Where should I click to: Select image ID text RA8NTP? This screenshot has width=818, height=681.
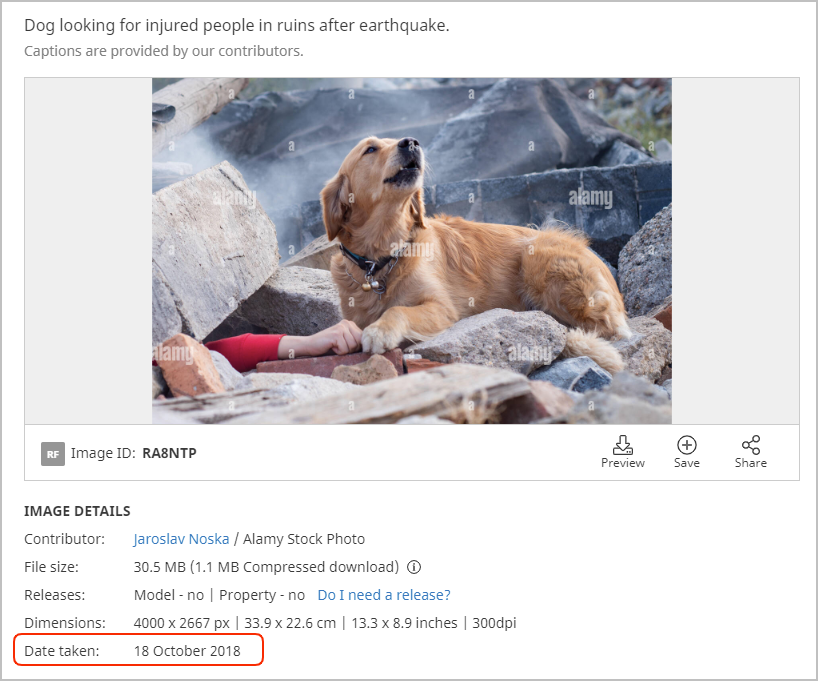pos(170,453)
